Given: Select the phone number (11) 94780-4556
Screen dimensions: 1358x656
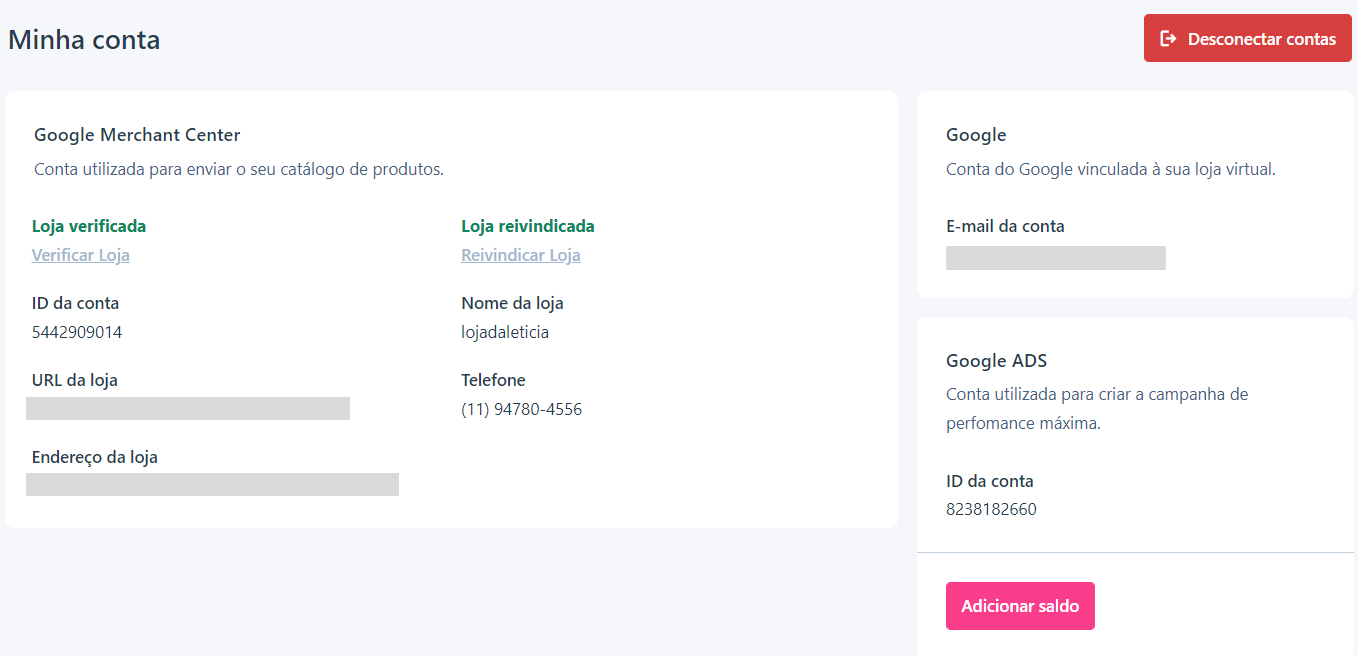Looking at the screenshot, I should pos(521,409).
